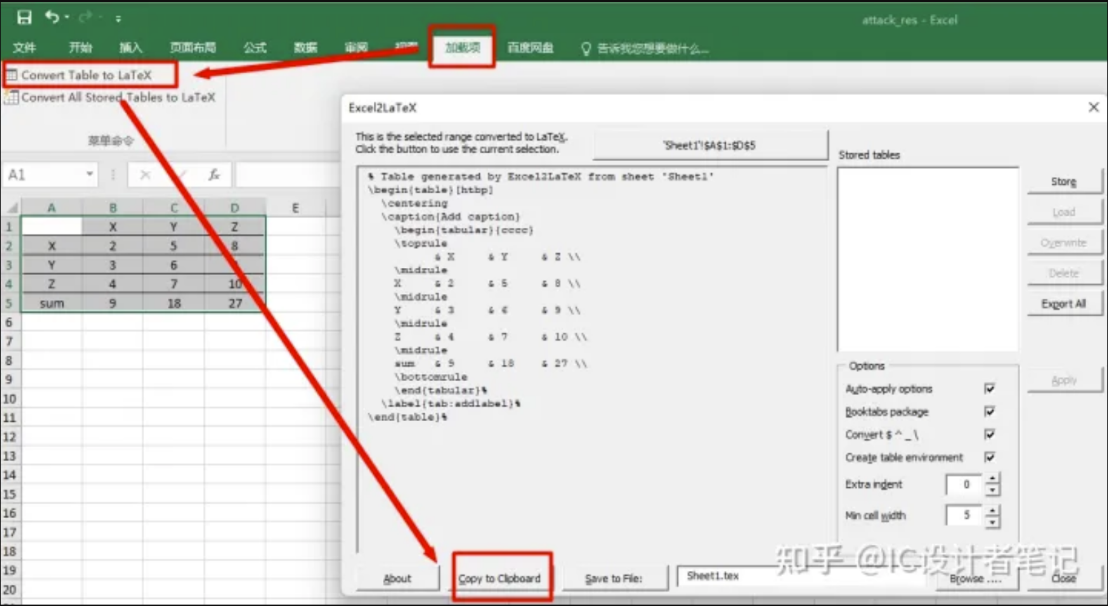The image size is (1108, 606).
Task: Run Convert Table to LaTeX command
Action: click(x=86, y=75)
